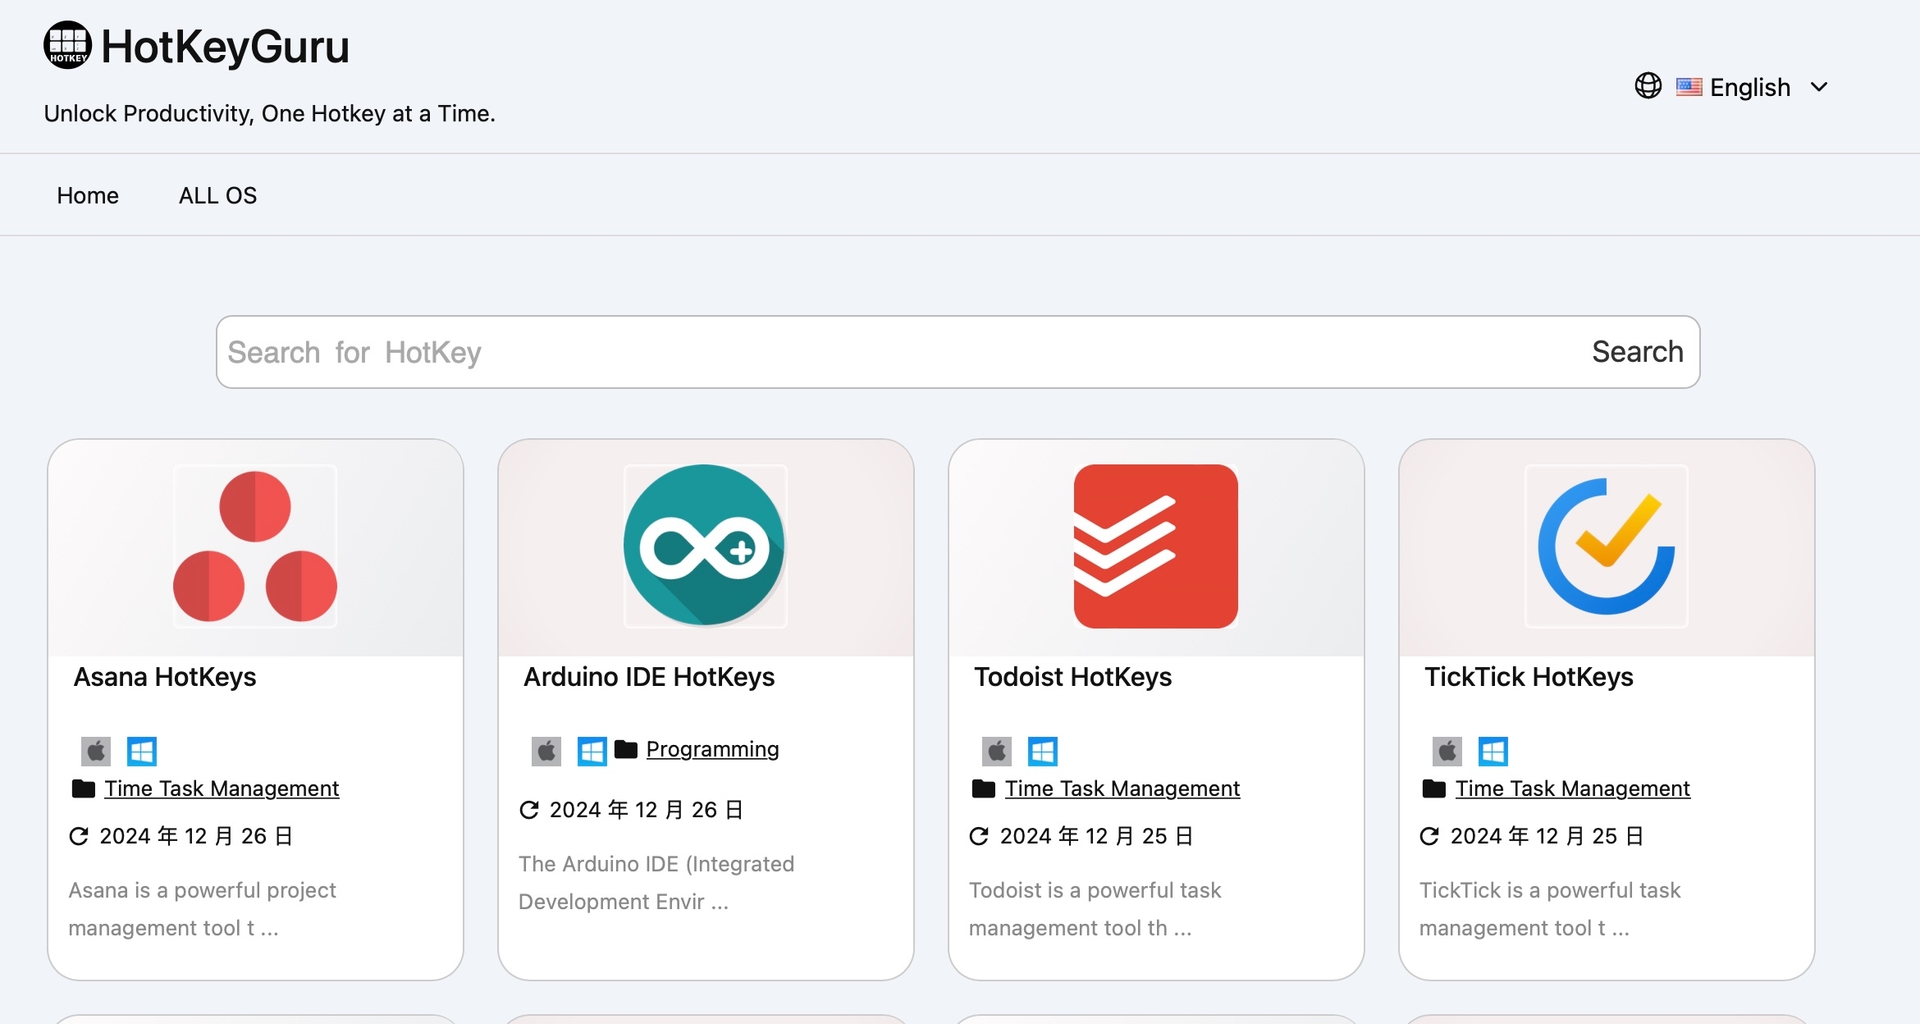Open Time Task Management link under TickTick
This screenshot has height=1024, width=1920.
pos(1573,789)
